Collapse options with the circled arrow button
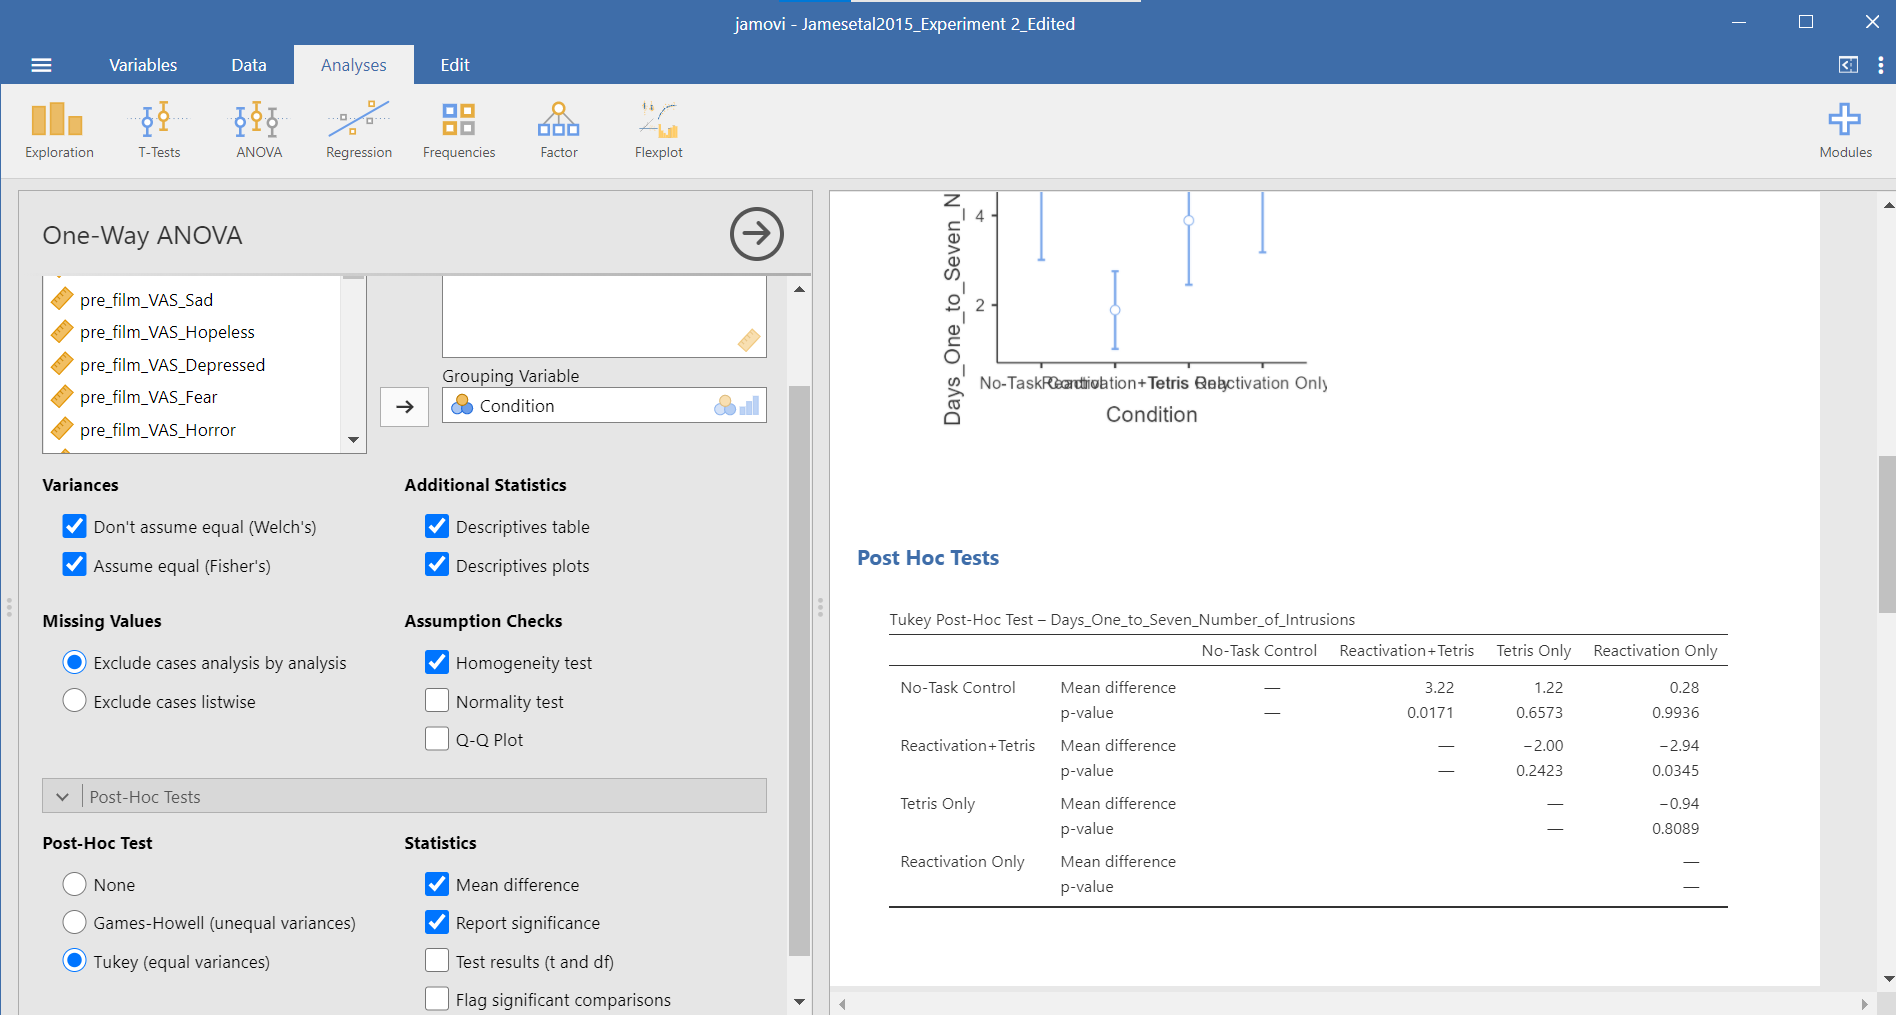This screenshot has height=1015, width=1896. (757, 234)
